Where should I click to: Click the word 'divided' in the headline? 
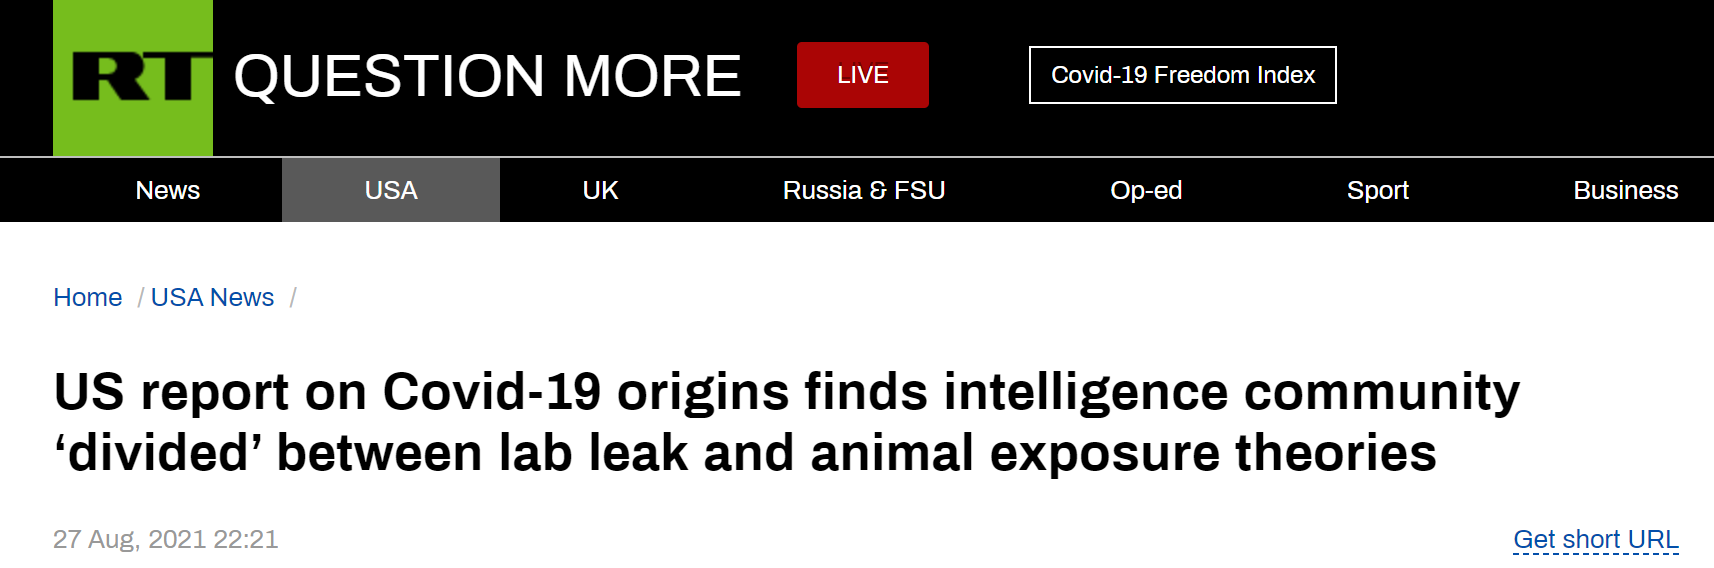(x=158, y=453)
